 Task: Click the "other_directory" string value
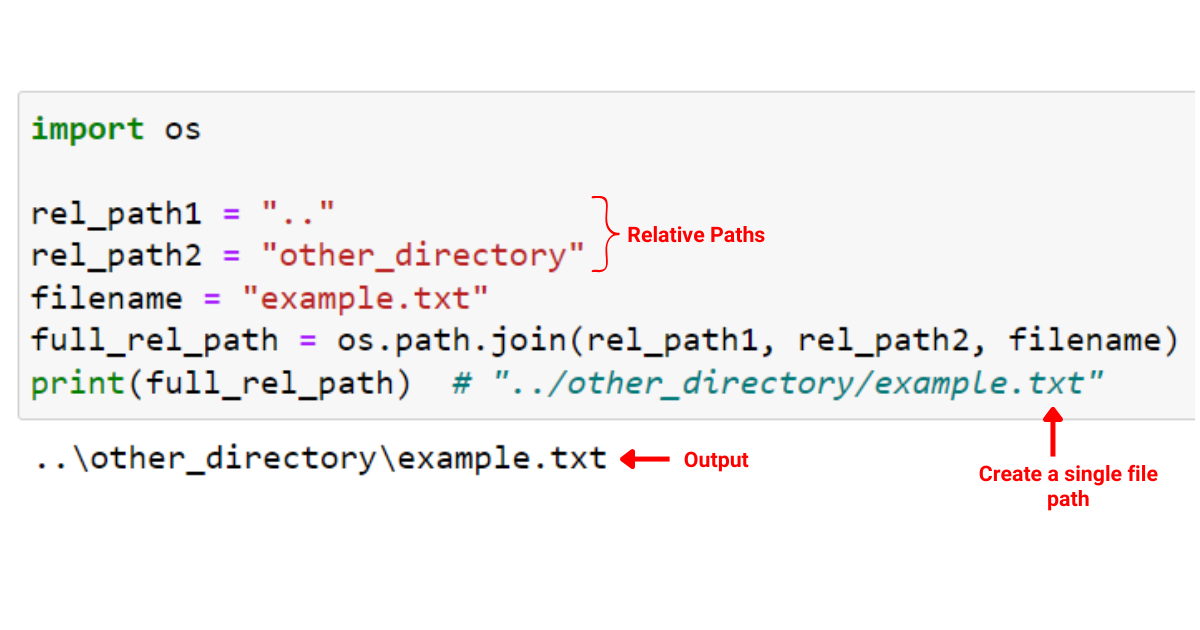[423, 255]
